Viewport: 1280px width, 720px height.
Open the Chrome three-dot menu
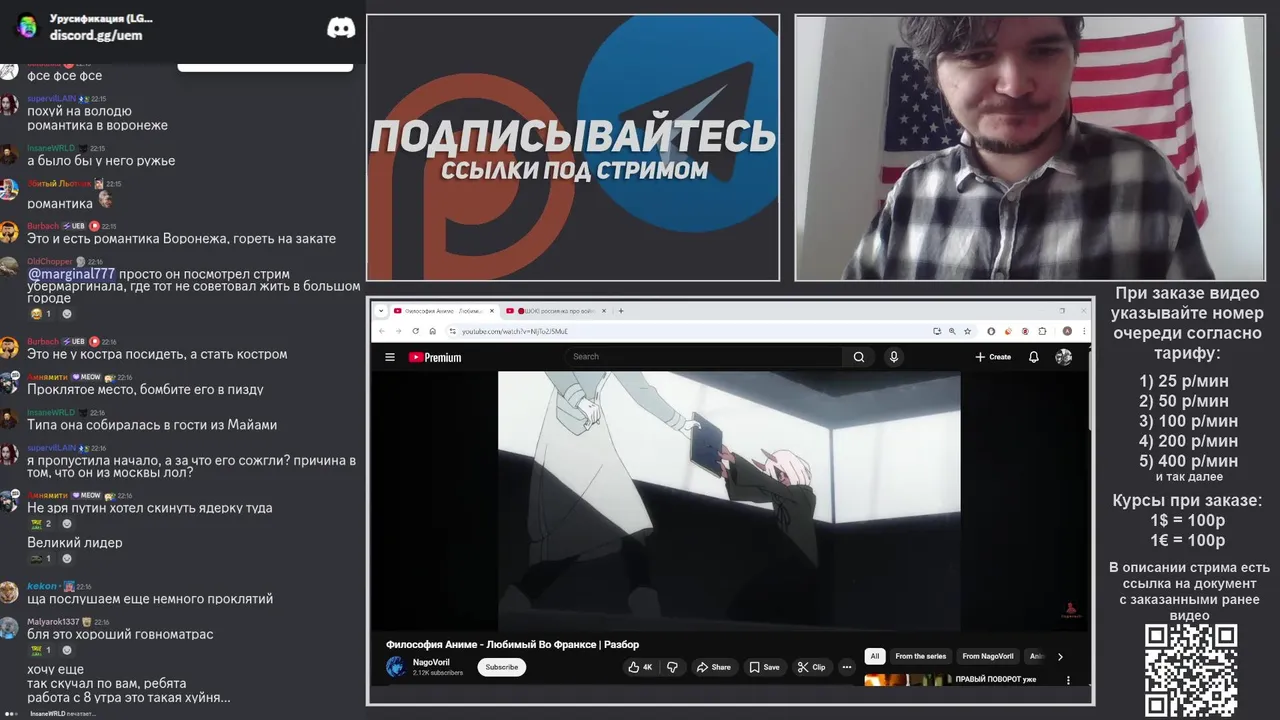(x=1083, y=331)
